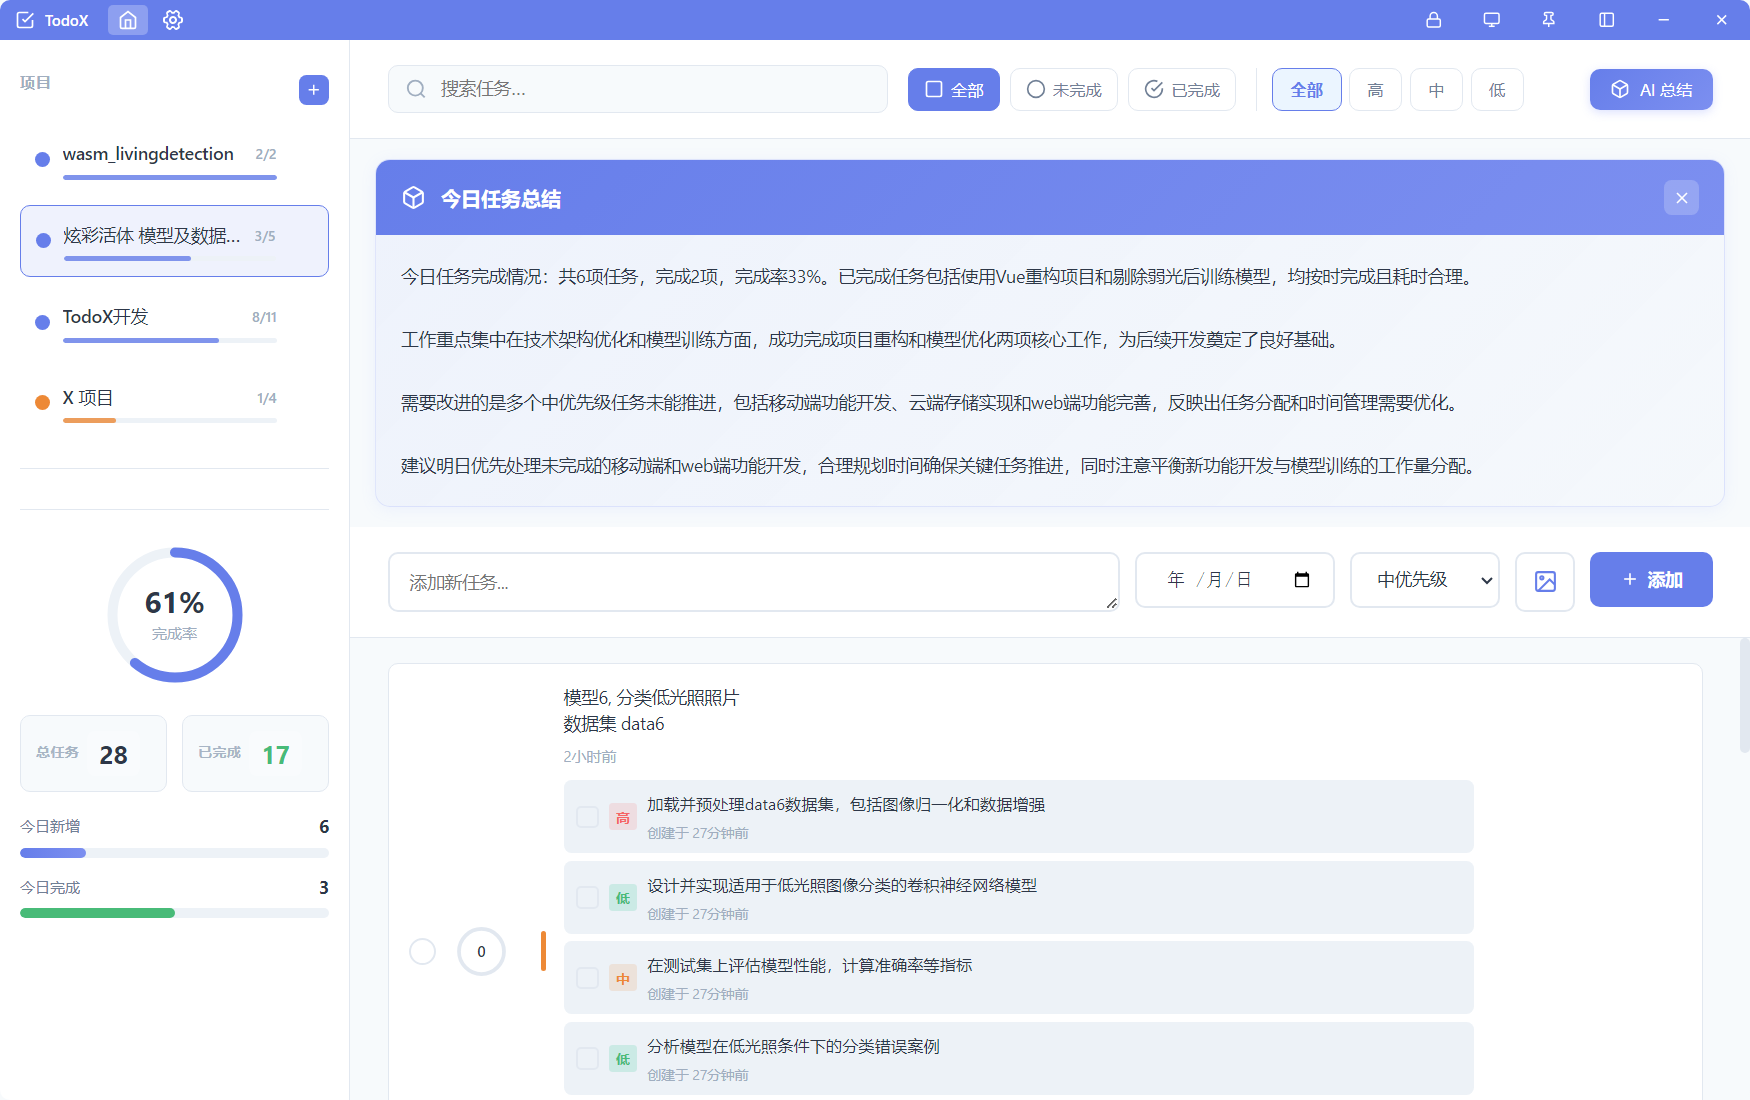Toggle the sidebar layout from the title bar
Image resolution: width=1750 pixels, height=1100 pixels.
(1605, 19)
